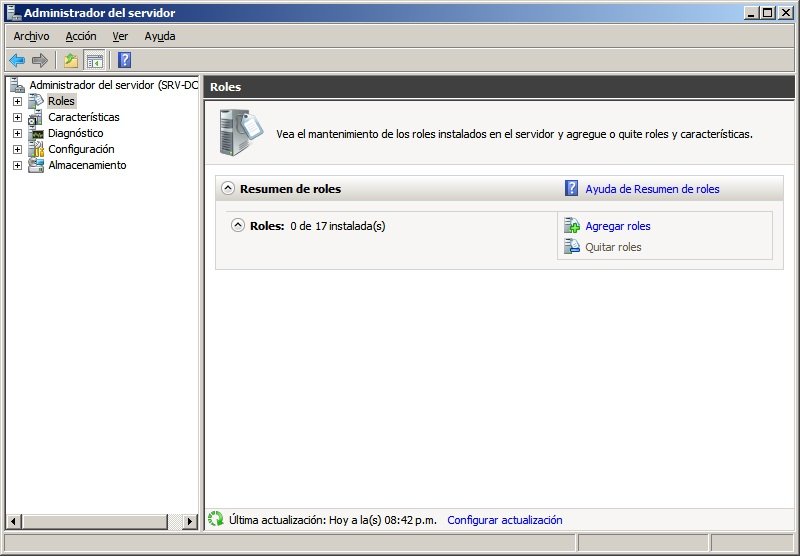The width and height of the screenshot is (800, 556).
Task: Click the dark 'Roles' pane header
Action: (x=499, y=87)
